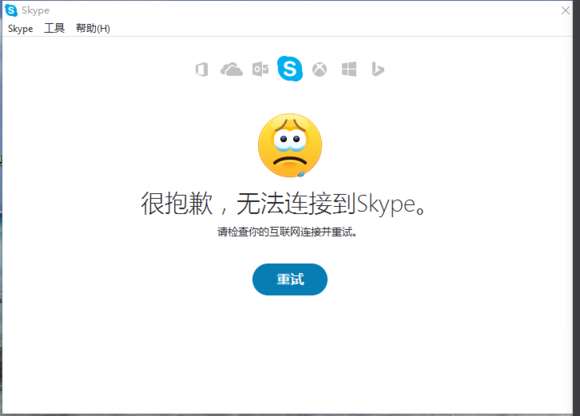
Task: Open the Bing icon
Action: point(377,69)
